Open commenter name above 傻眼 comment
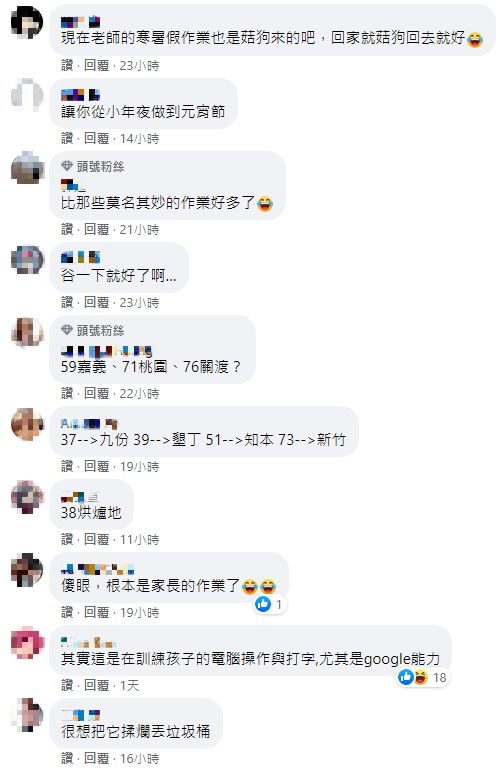The width and height of the screenshot is (502, 771). click(x=97, y=569)
